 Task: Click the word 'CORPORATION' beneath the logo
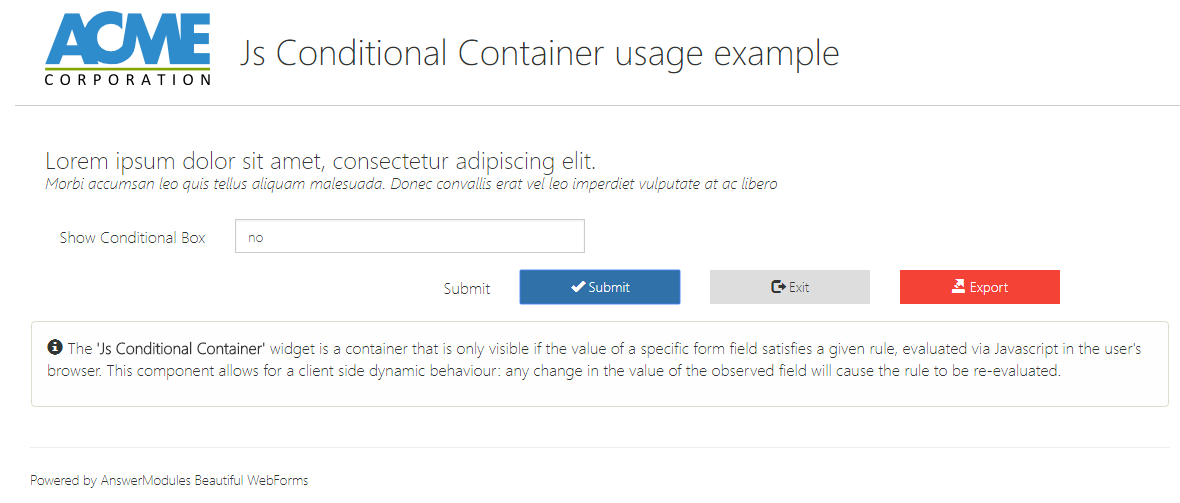128,79
